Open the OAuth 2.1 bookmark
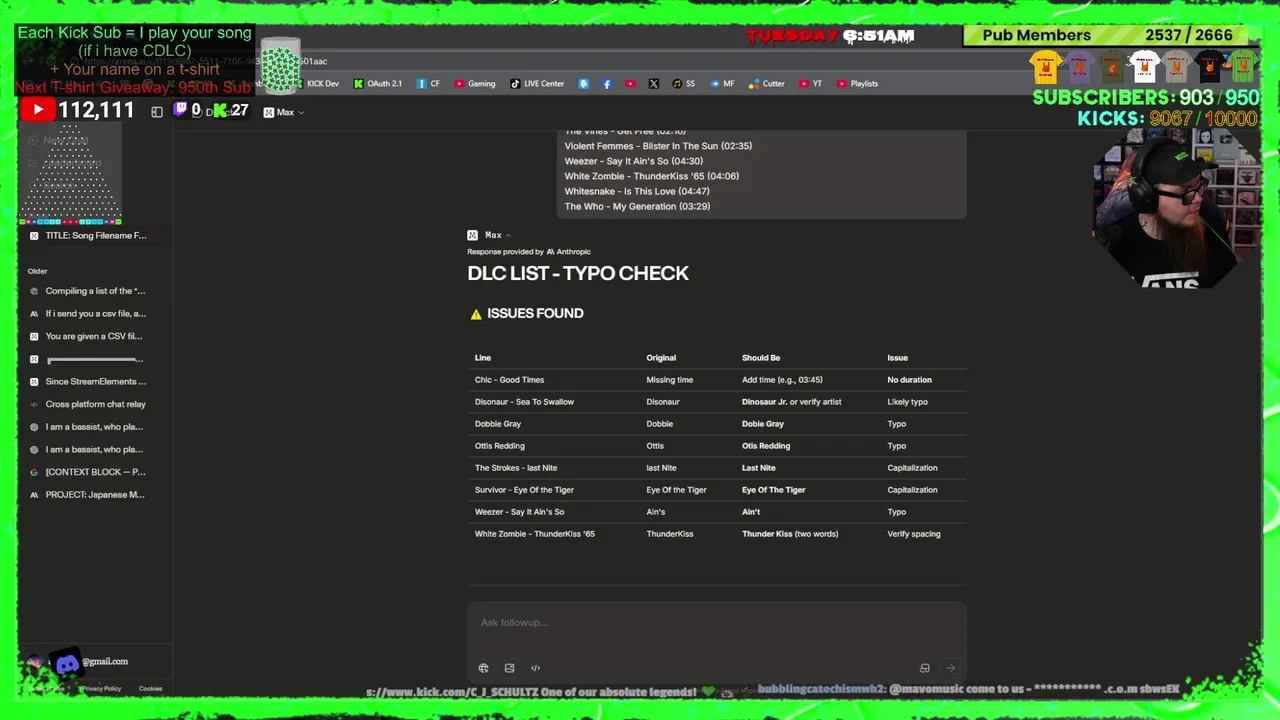1280x720 pixels. click(x=378, y=84)
